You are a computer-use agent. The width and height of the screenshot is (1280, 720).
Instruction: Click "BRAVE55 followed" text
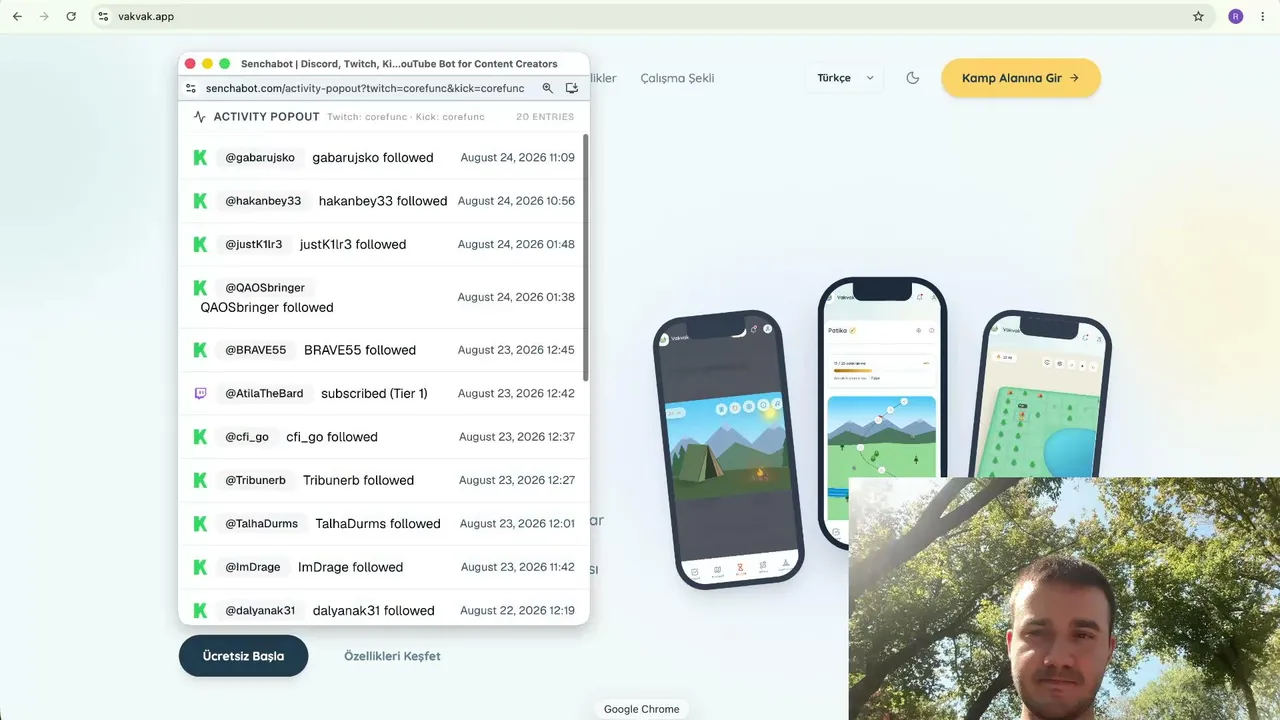pos(360,350)
